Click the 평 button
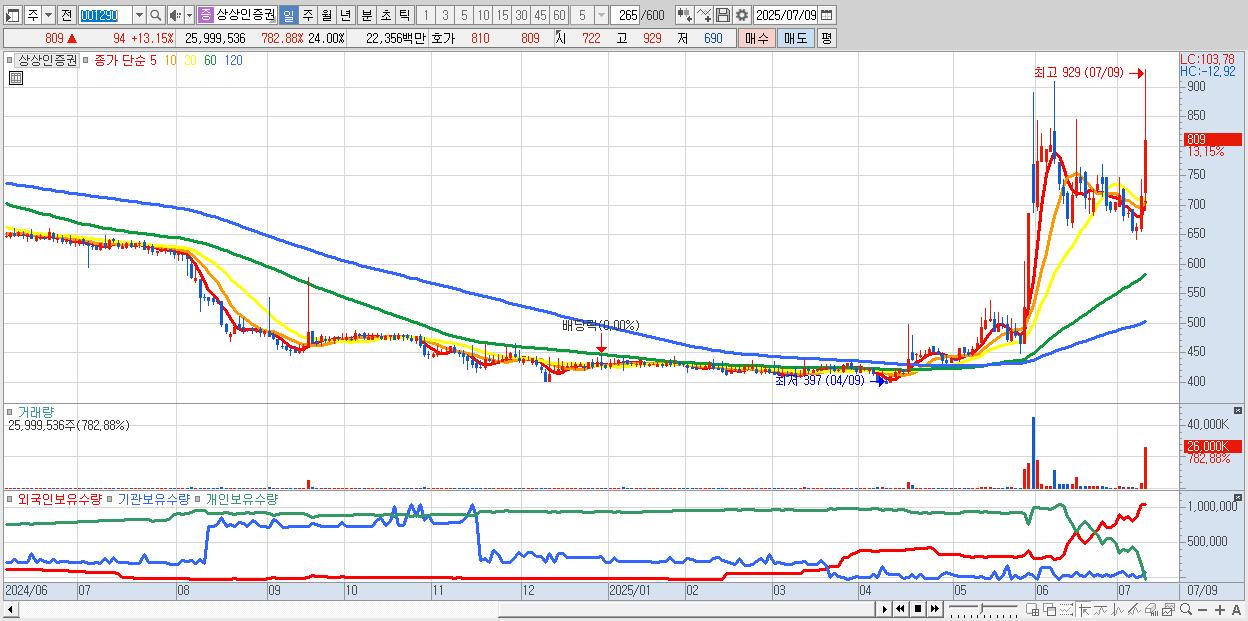The image size is (1248, 621). 826,38
